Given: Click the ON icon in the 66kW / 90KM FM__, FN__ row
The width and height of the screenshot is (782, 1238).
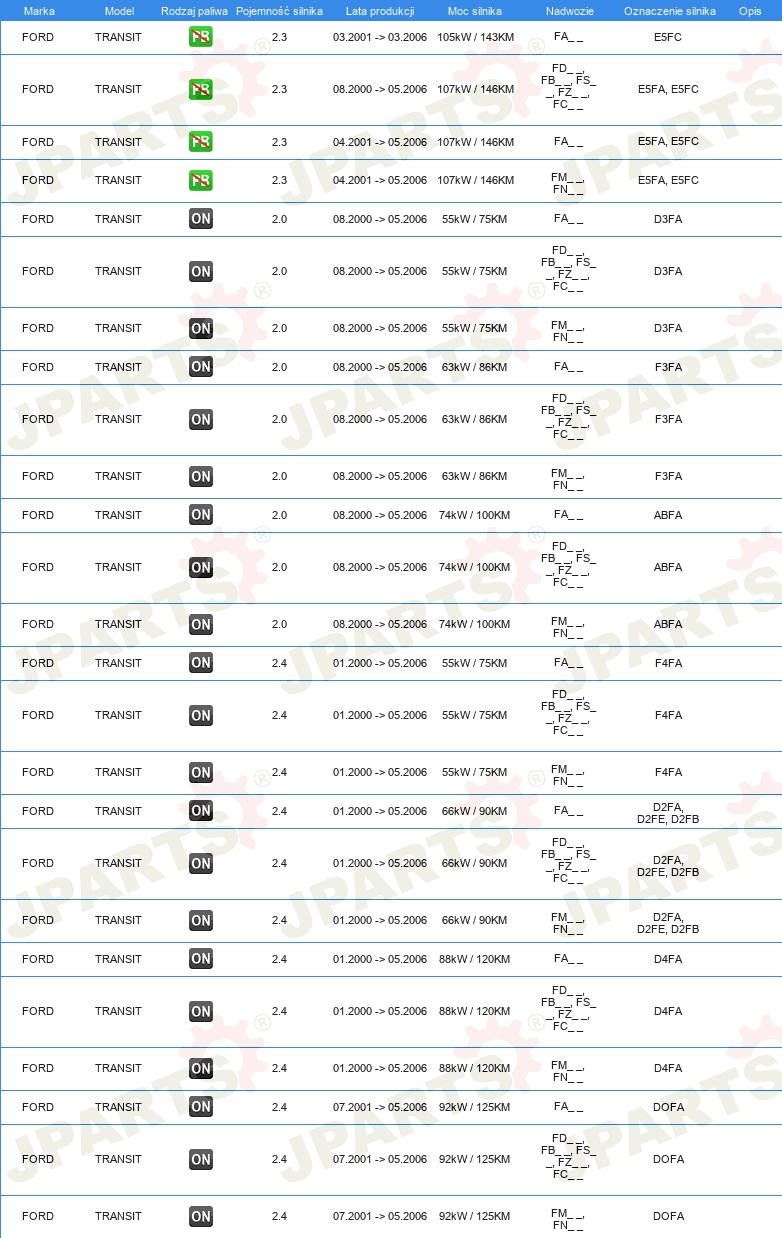Looking at the screenshot, I should pyautogui.click(x=201, y=920).
